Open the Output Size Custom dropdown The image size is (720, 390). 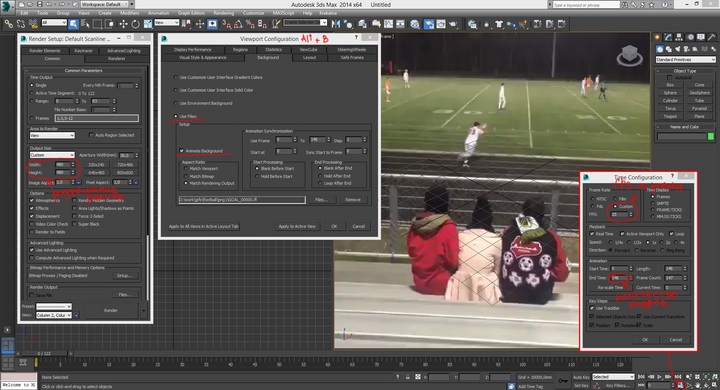tap(52, 155)
